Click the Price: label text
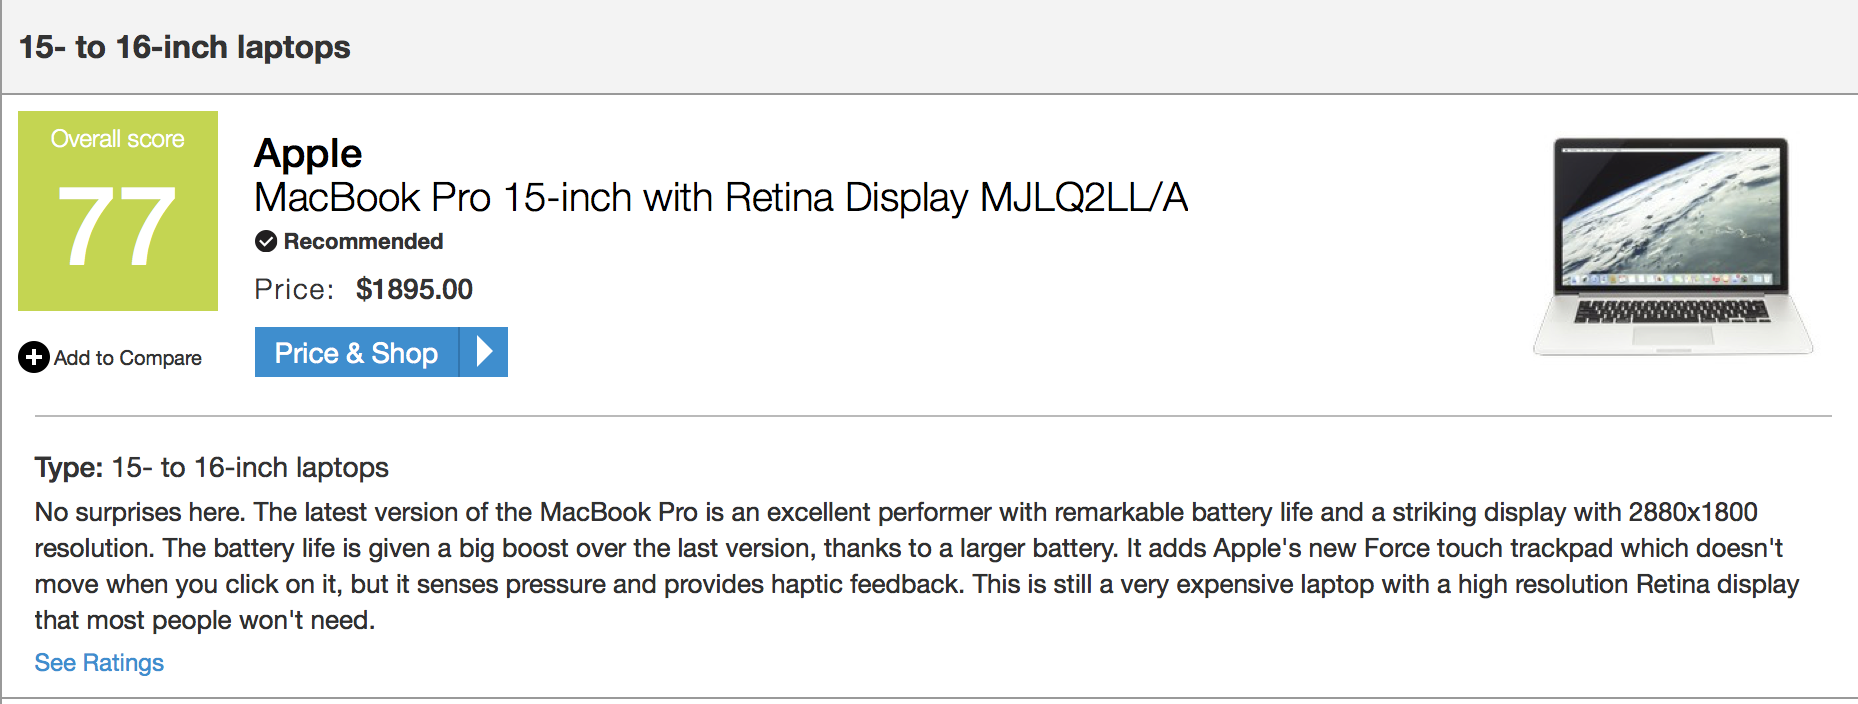The width and height of the screenshot is (1858, 704). 294,289
